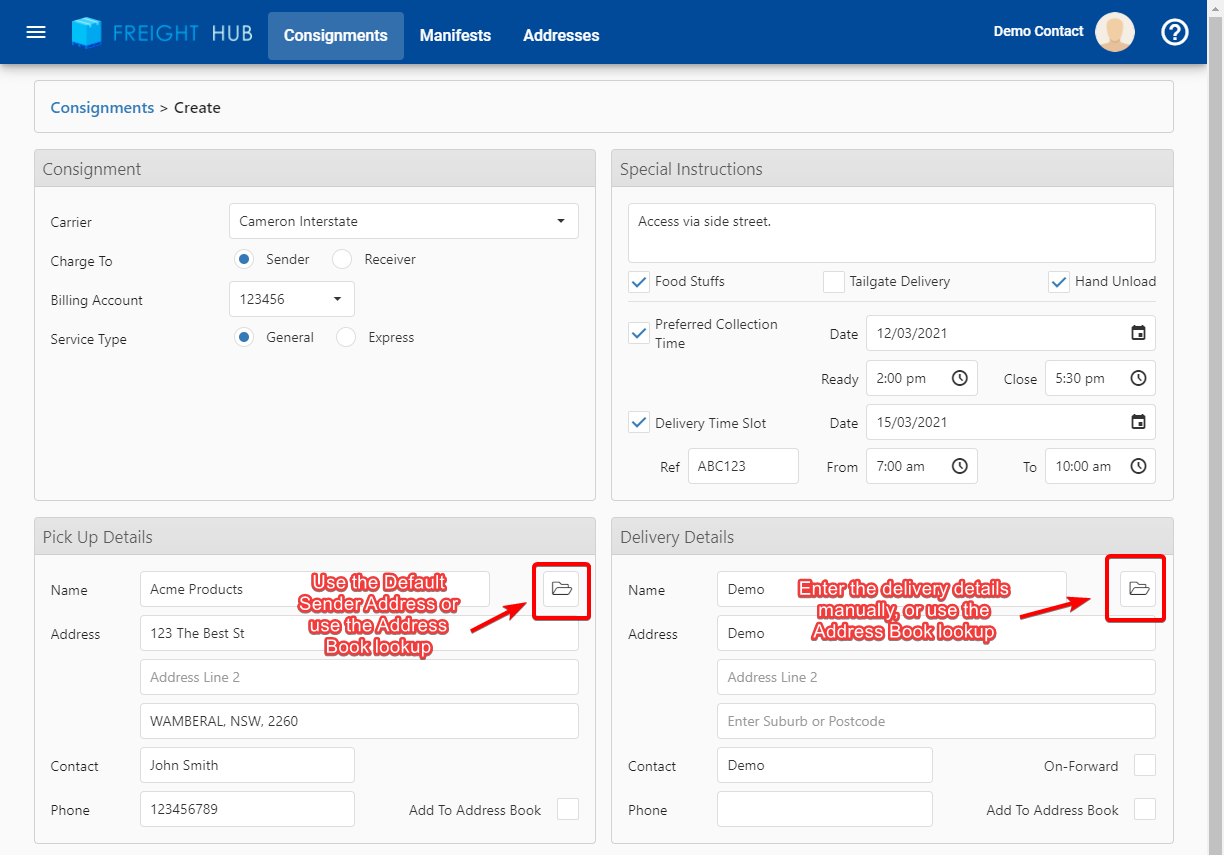
Task: Follow the Consignments breadcrumb link
Action: click(102, 107)
